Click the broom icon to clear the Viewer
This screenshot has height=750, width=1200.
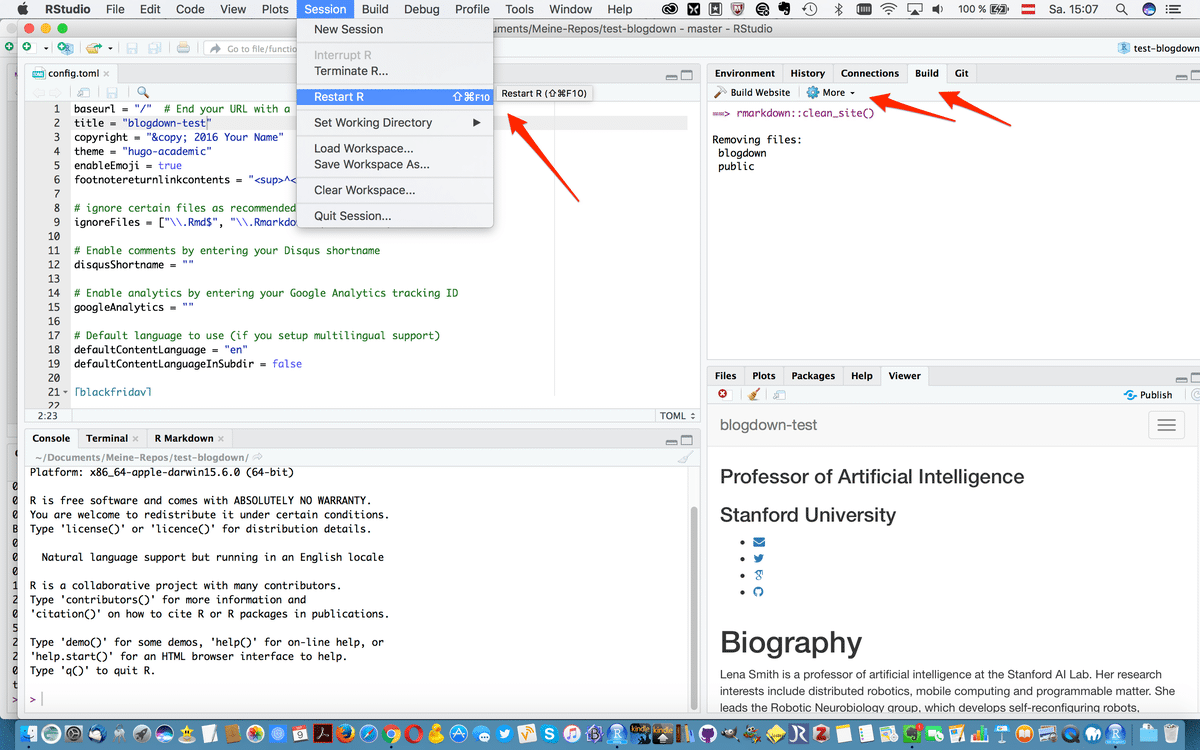coord(753,394)
